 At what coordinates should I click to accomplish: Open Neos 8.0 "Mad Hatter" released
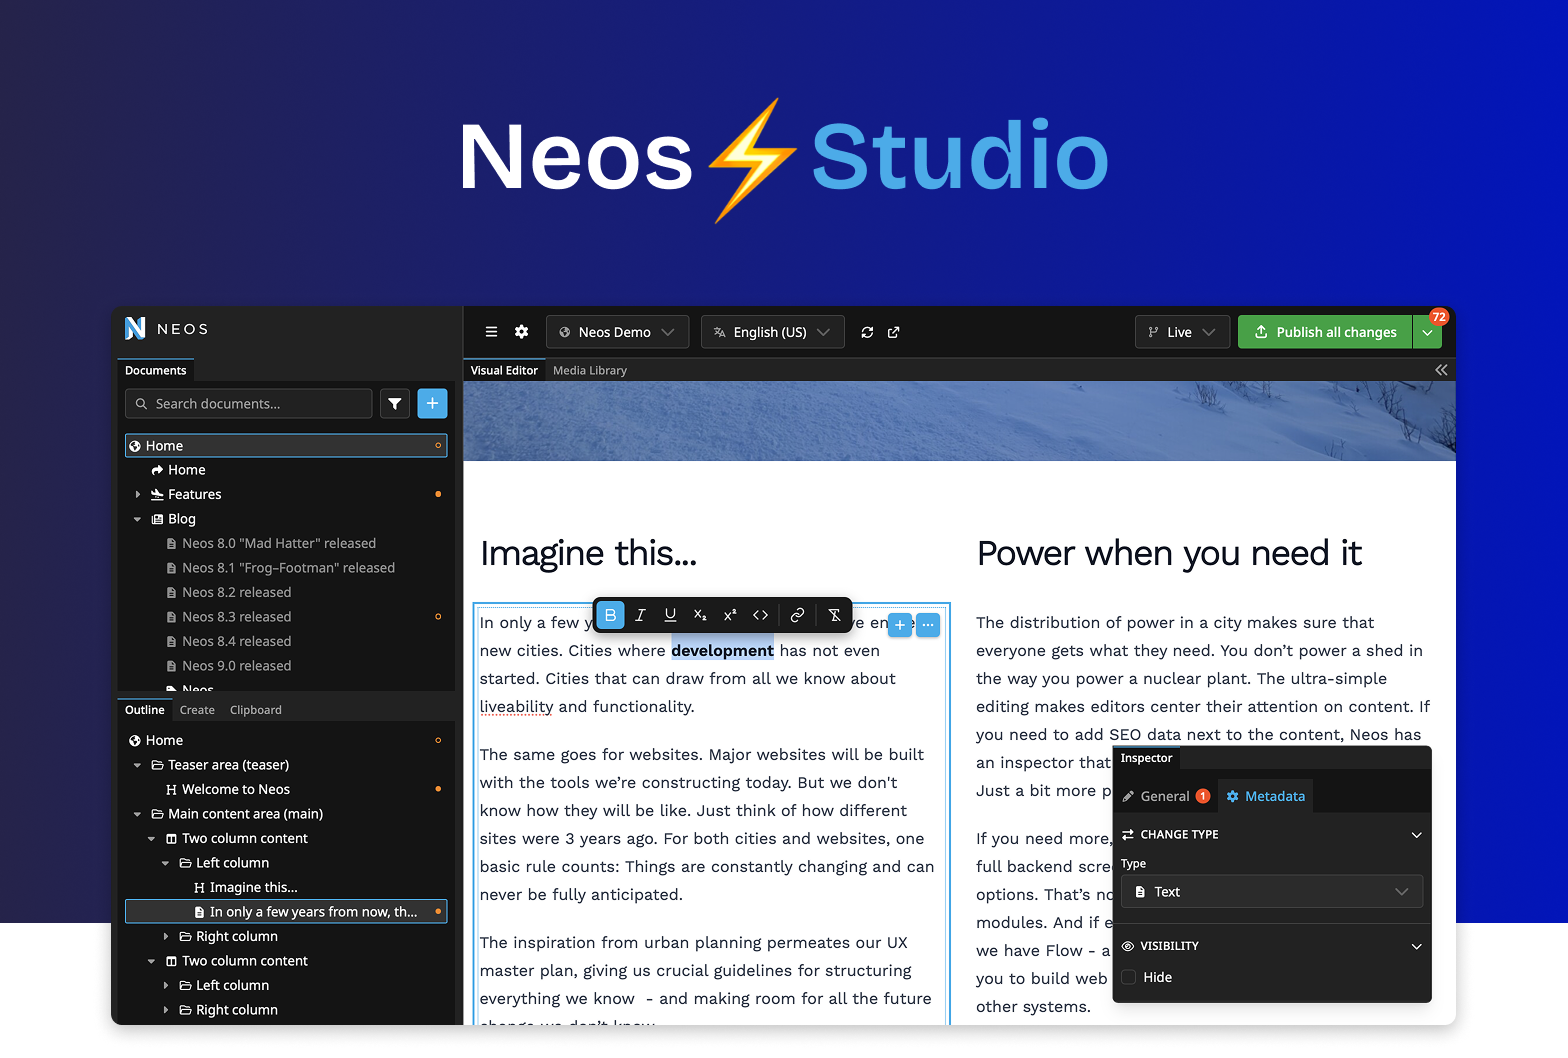(279, 543)
